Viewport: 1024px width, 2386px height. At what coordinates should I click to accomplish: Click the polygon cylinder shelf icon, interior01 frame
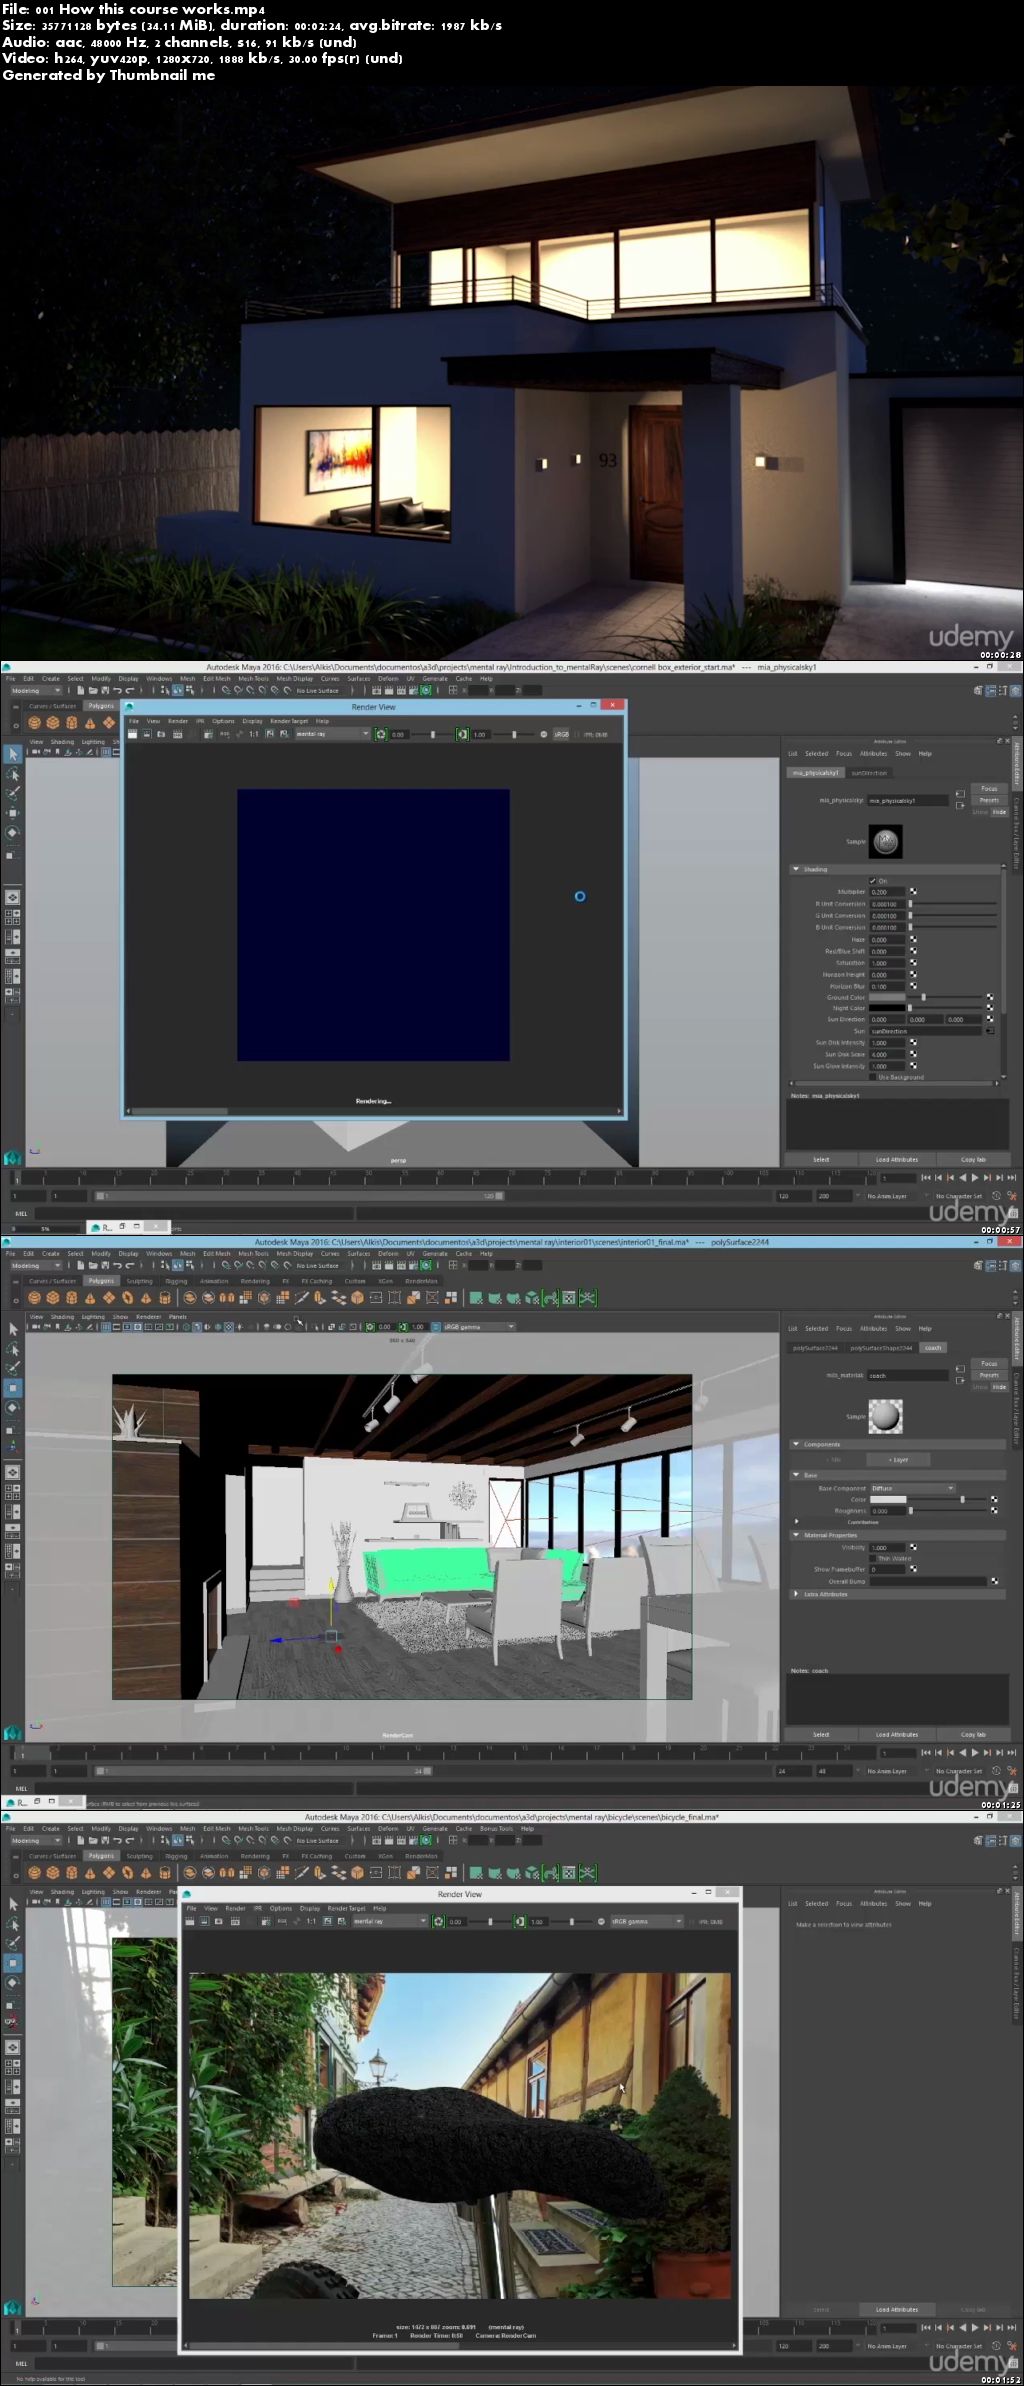point(72,1298)
